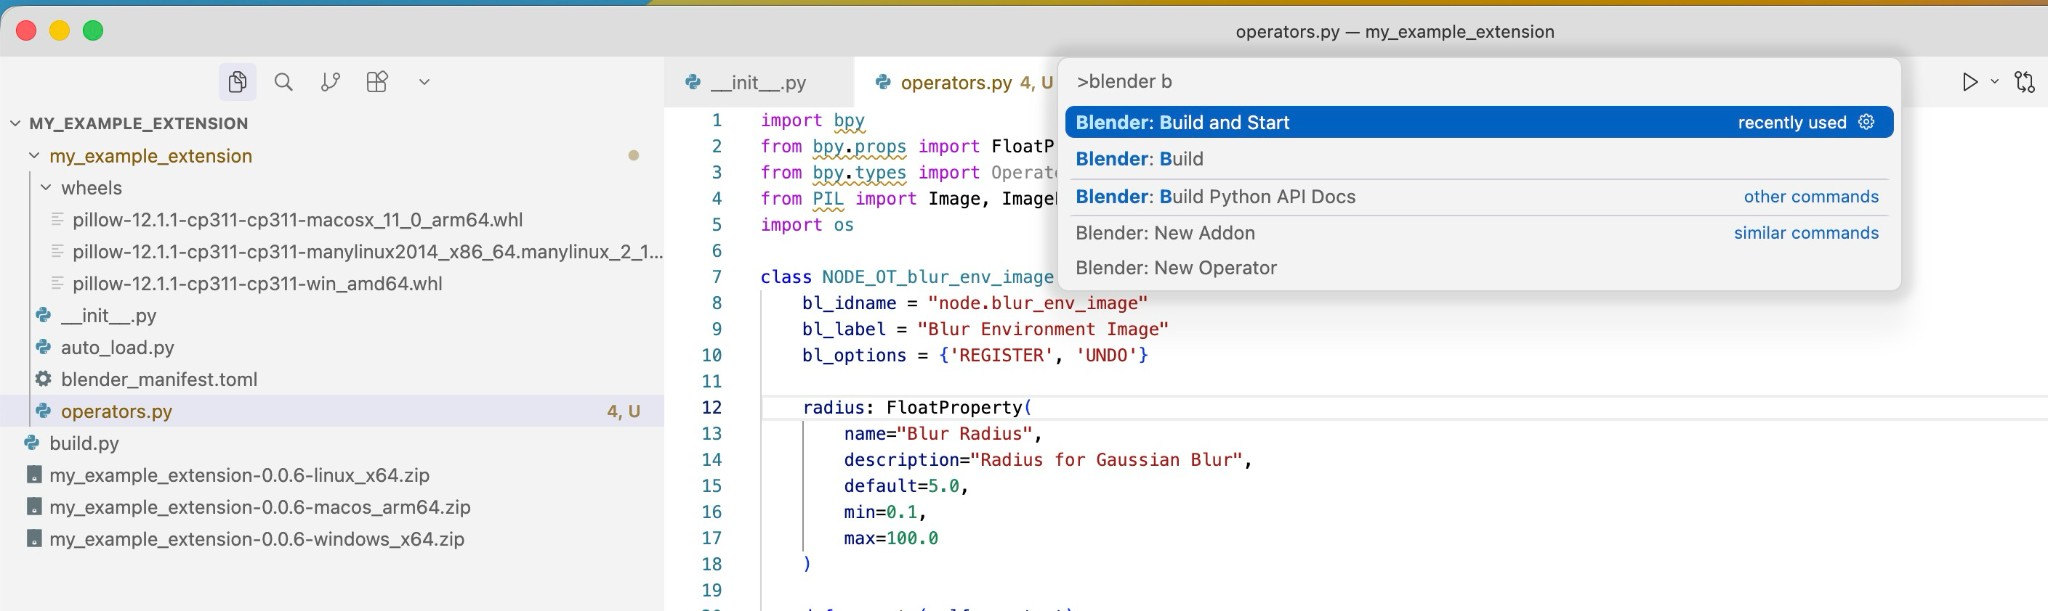The height and width of the screenshot is (611, 2048).
Task: Select Blender: New Operator command
Action: point(1479,268)
